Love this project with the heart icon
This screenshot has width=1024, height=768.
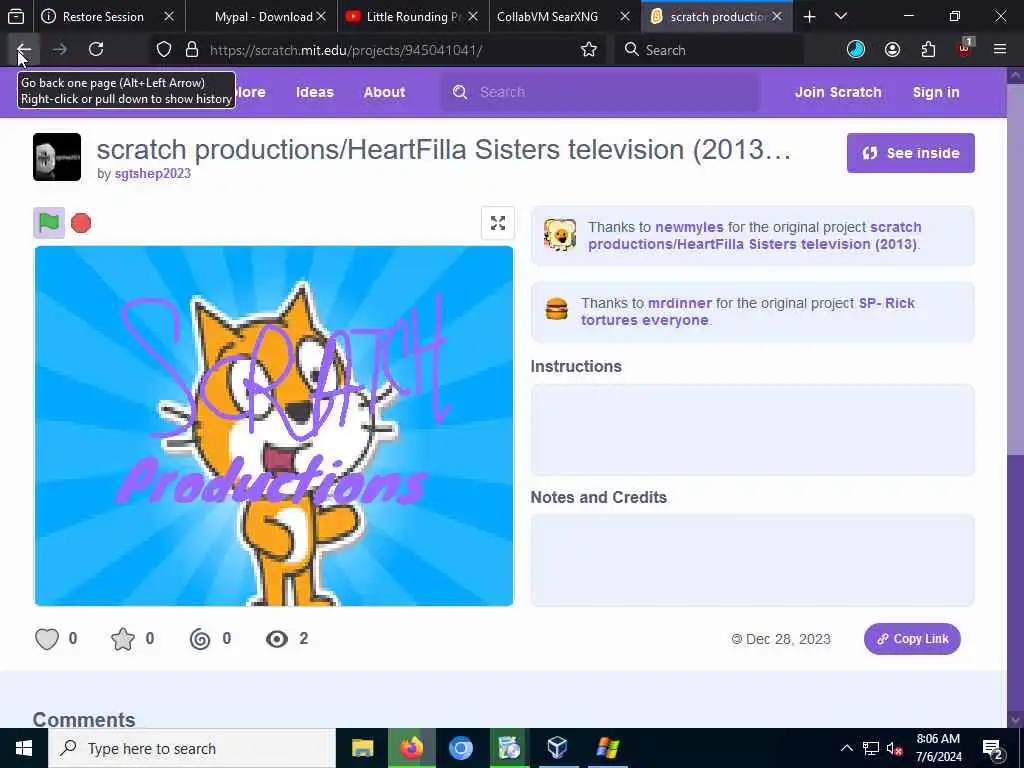[x=47, y=639]
